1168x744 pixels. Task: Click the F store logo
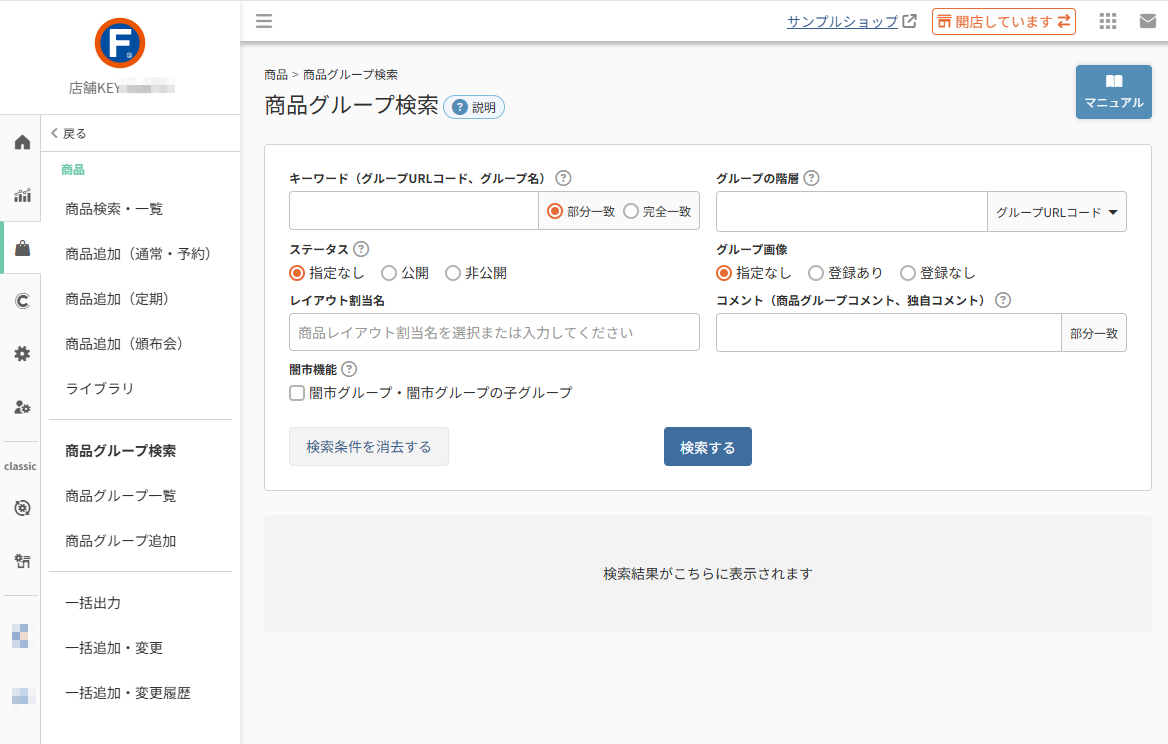click(120, 43)
